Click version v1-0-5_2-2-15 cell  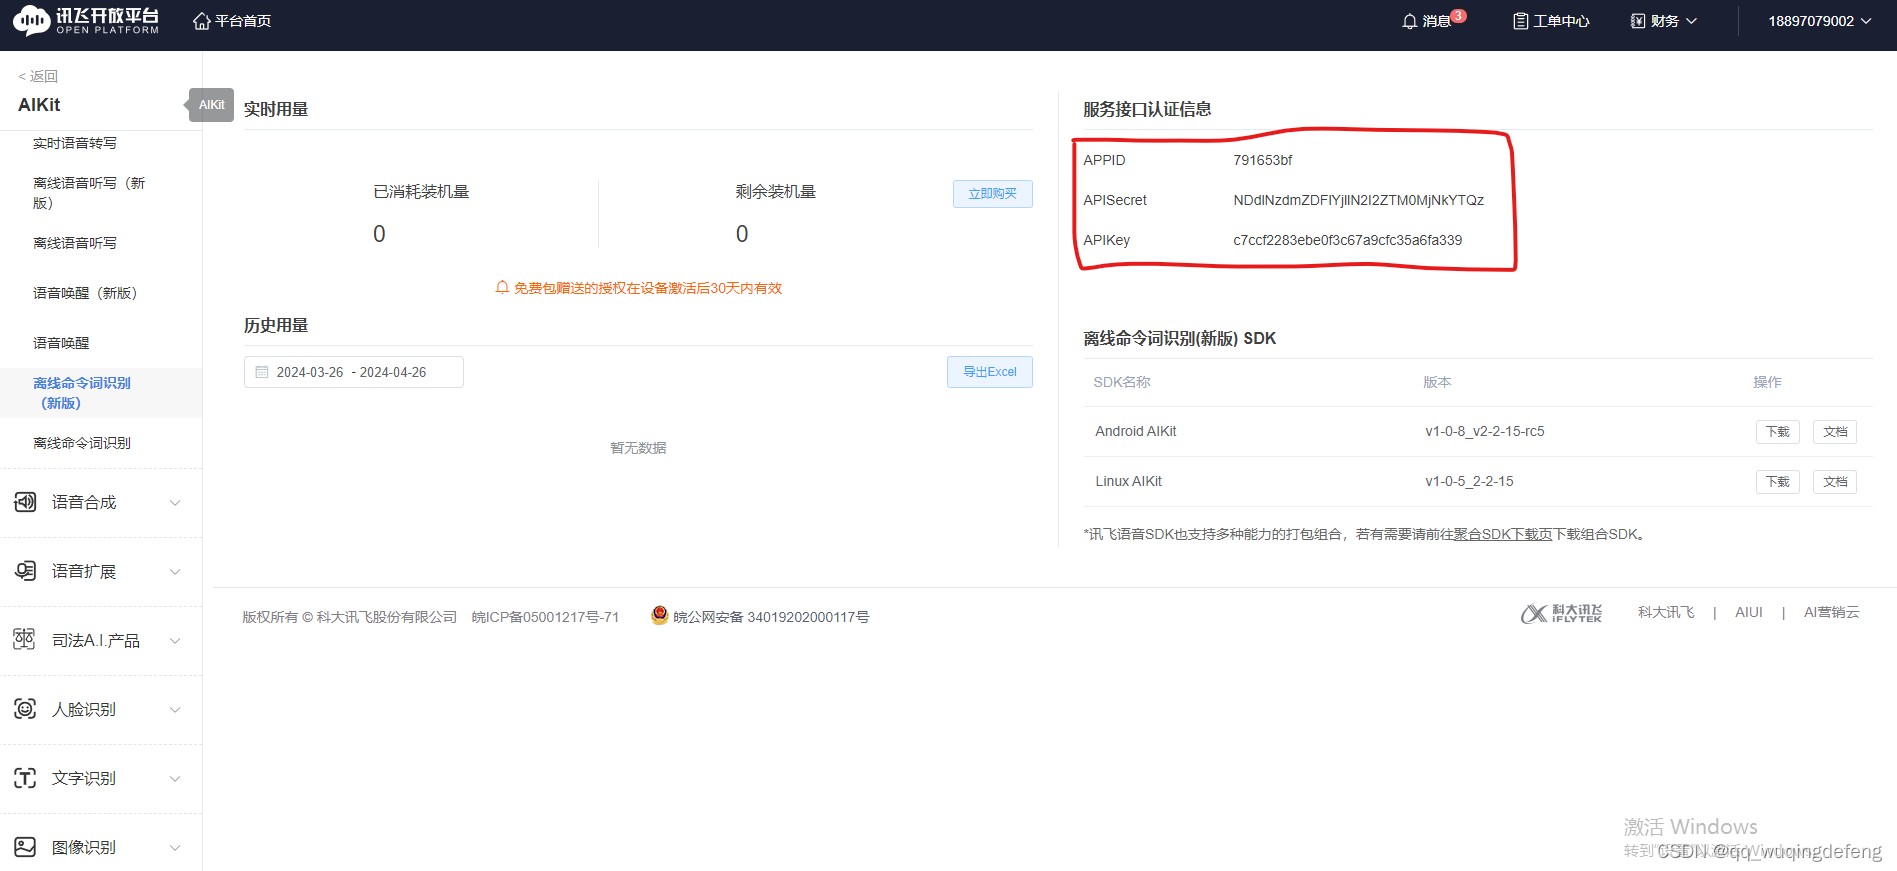(x=1469, y=481)
